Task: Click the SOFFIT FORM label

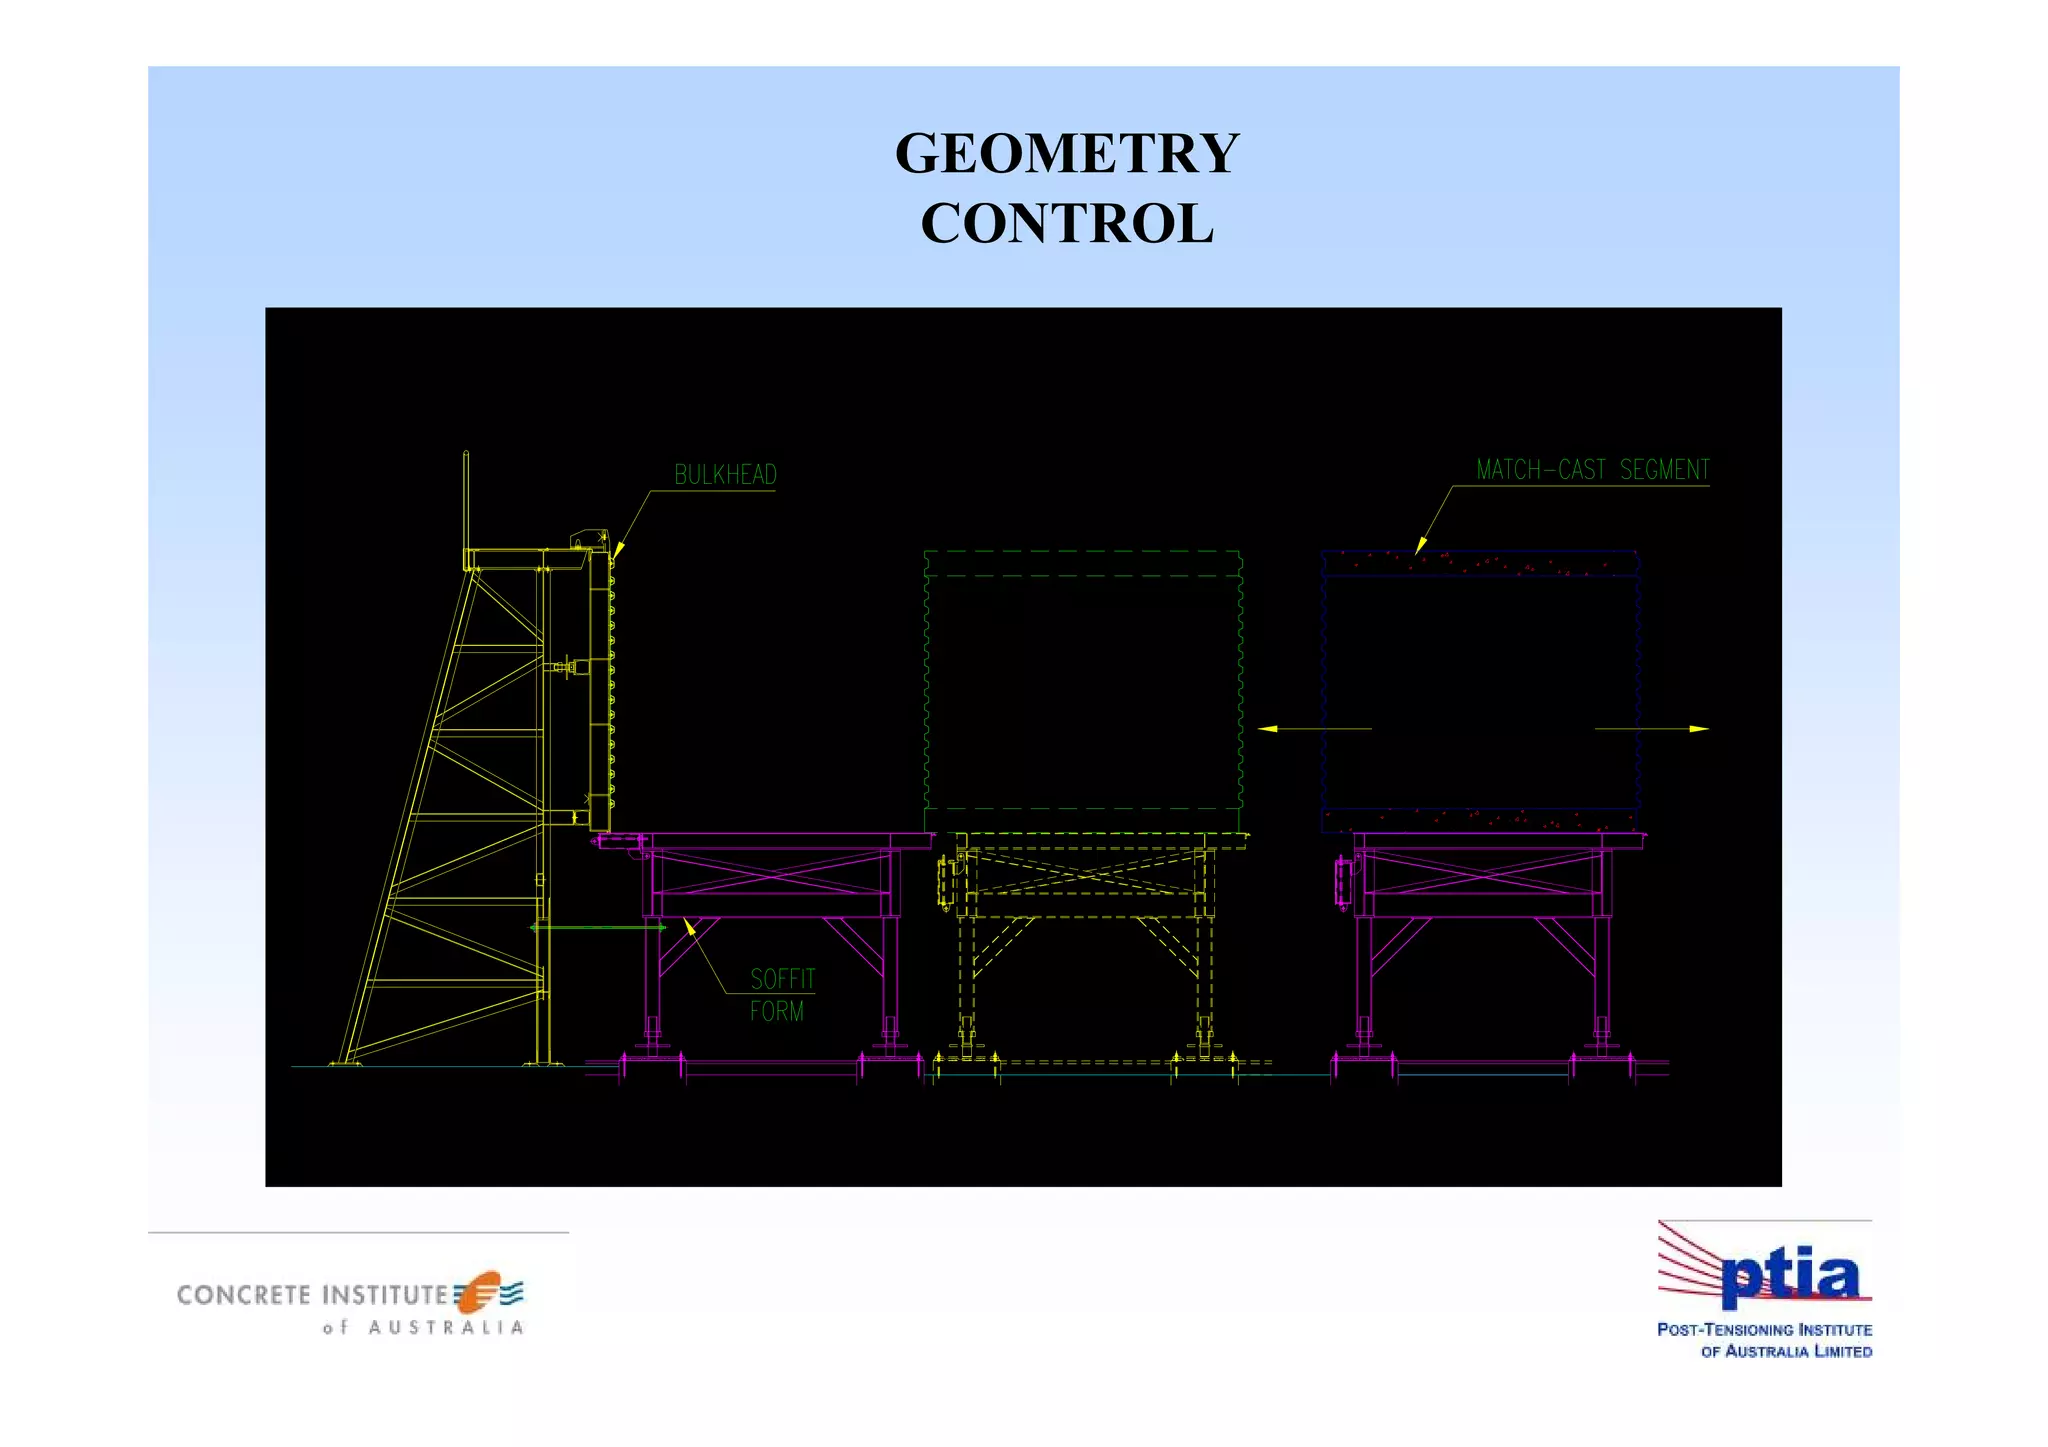Action: [782, 995]
